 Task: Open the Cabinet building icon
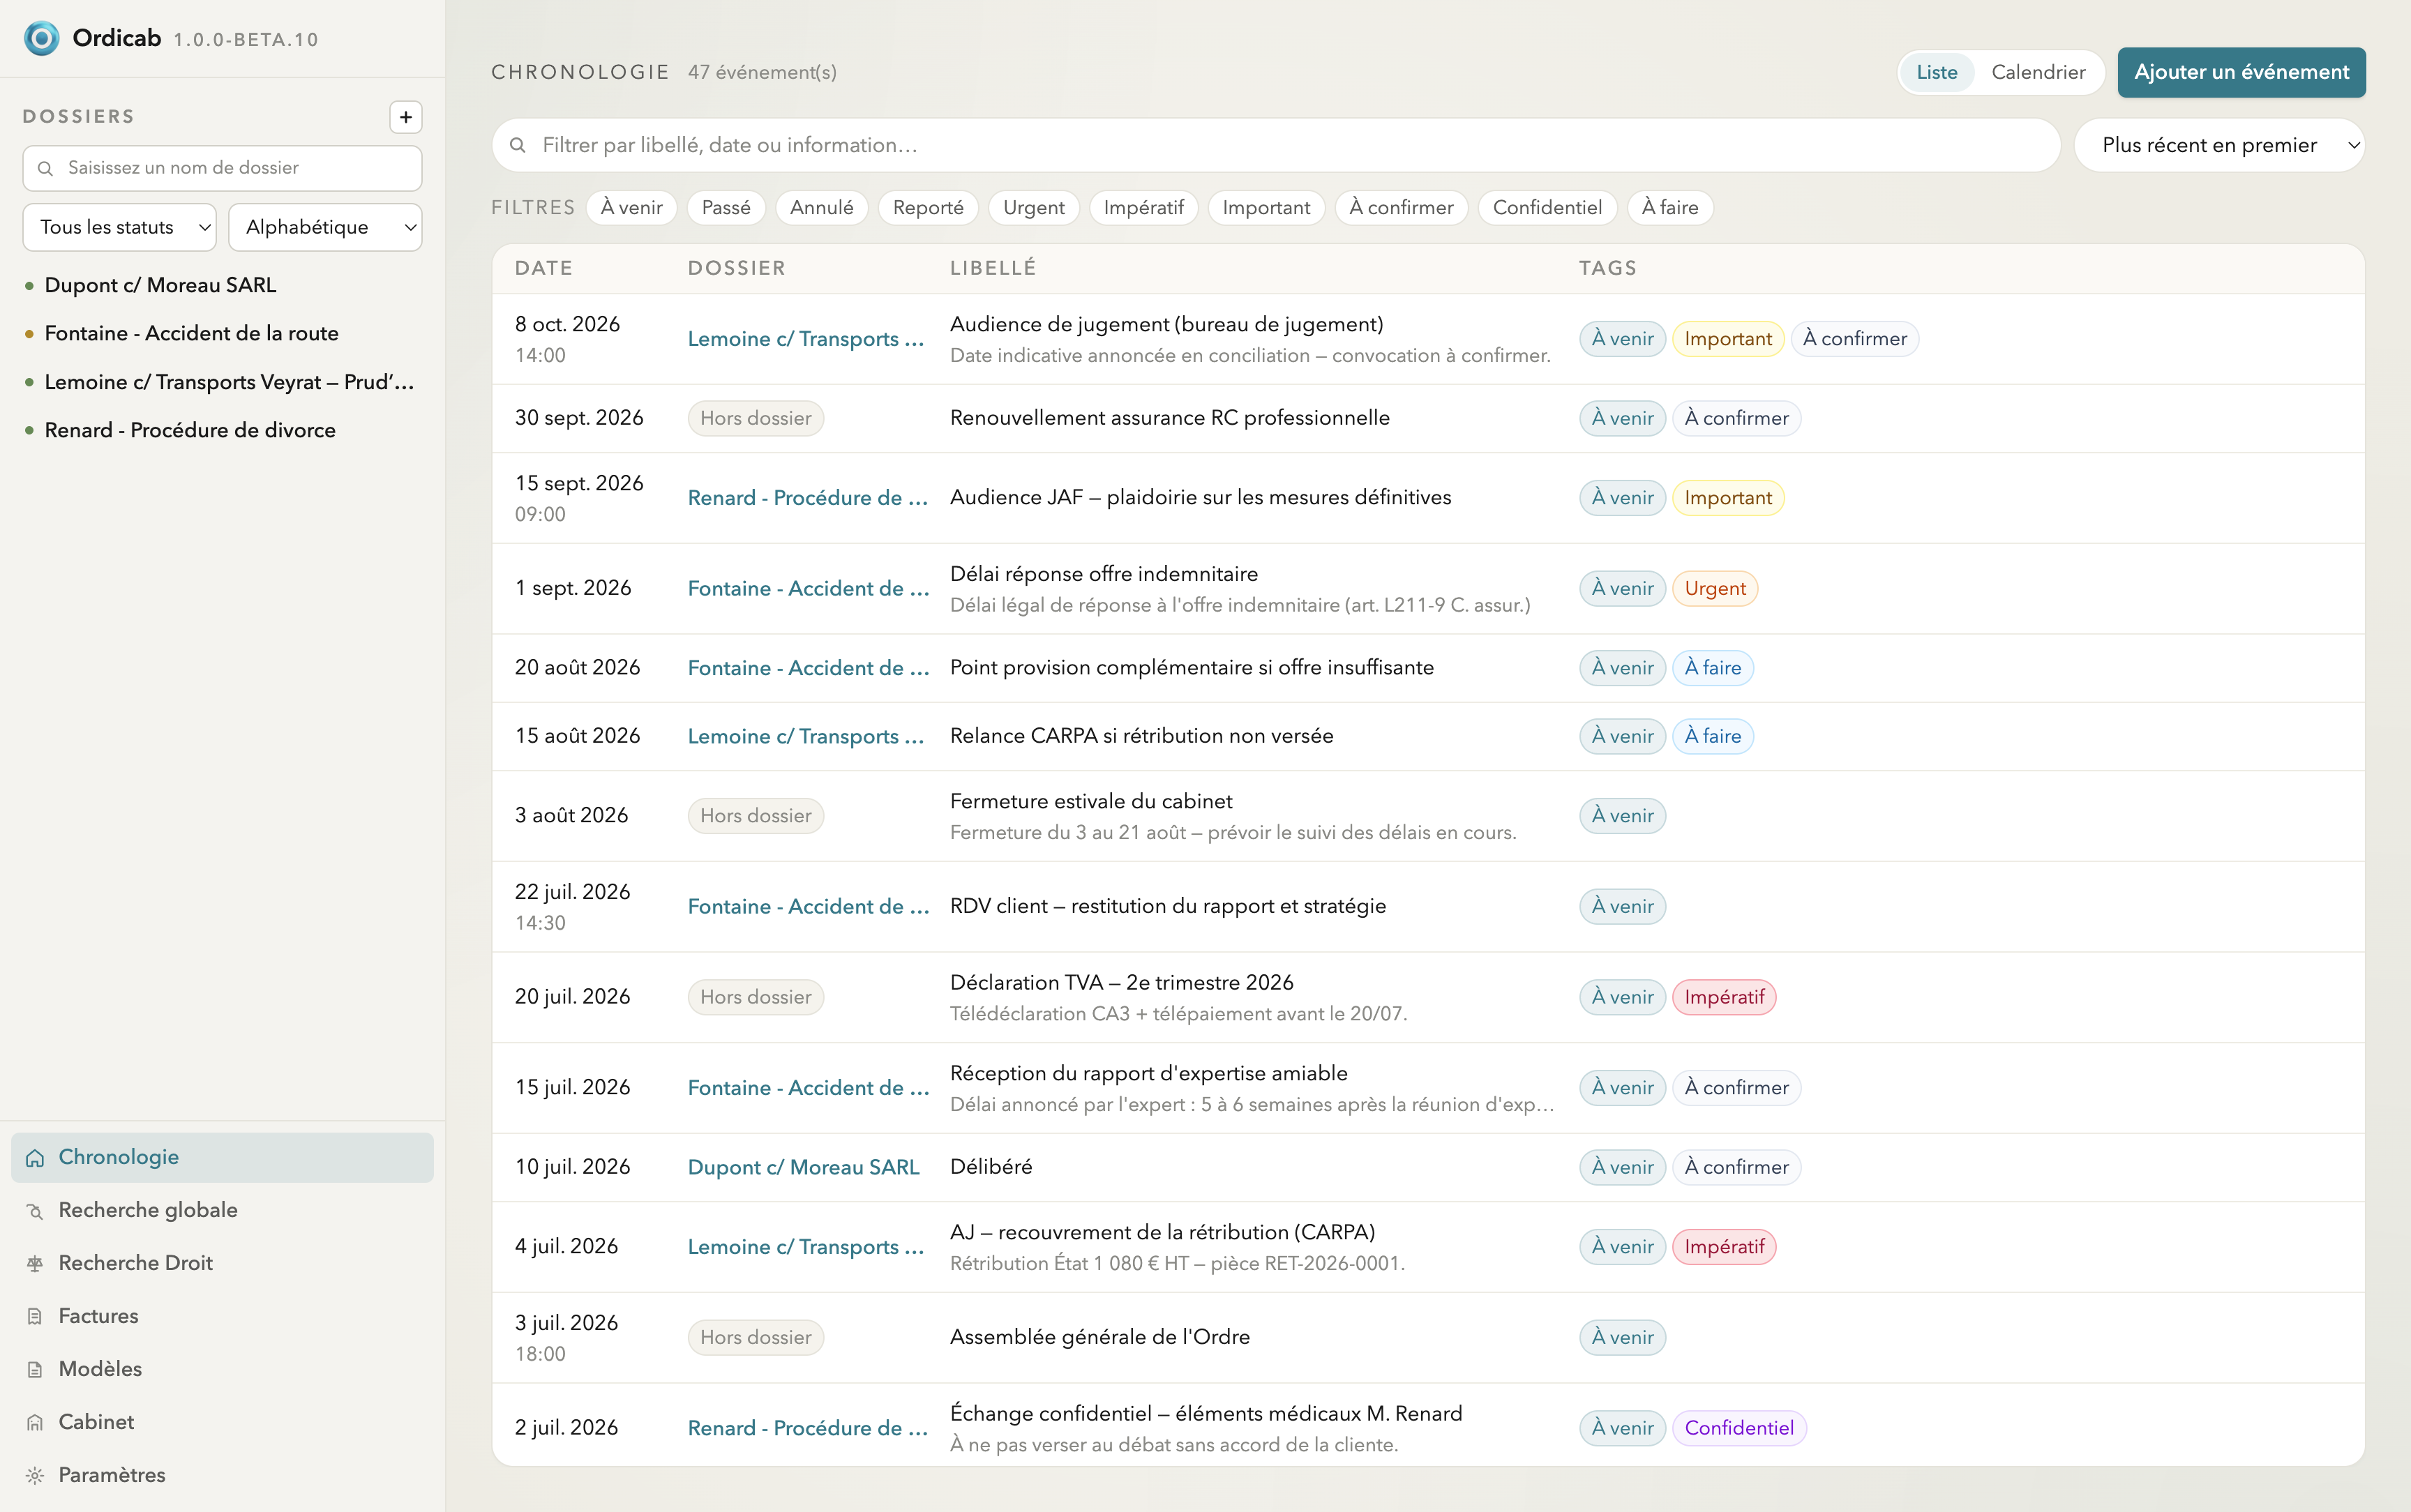(x=35, y=1423)
